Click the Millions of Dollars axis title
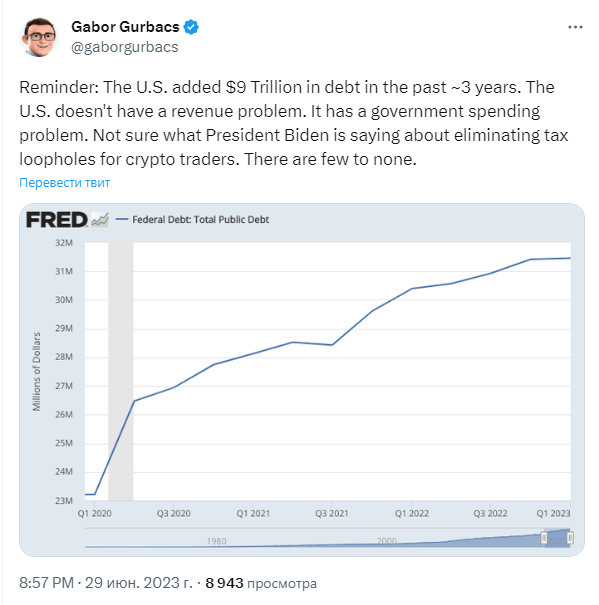 tap(36, 372)
